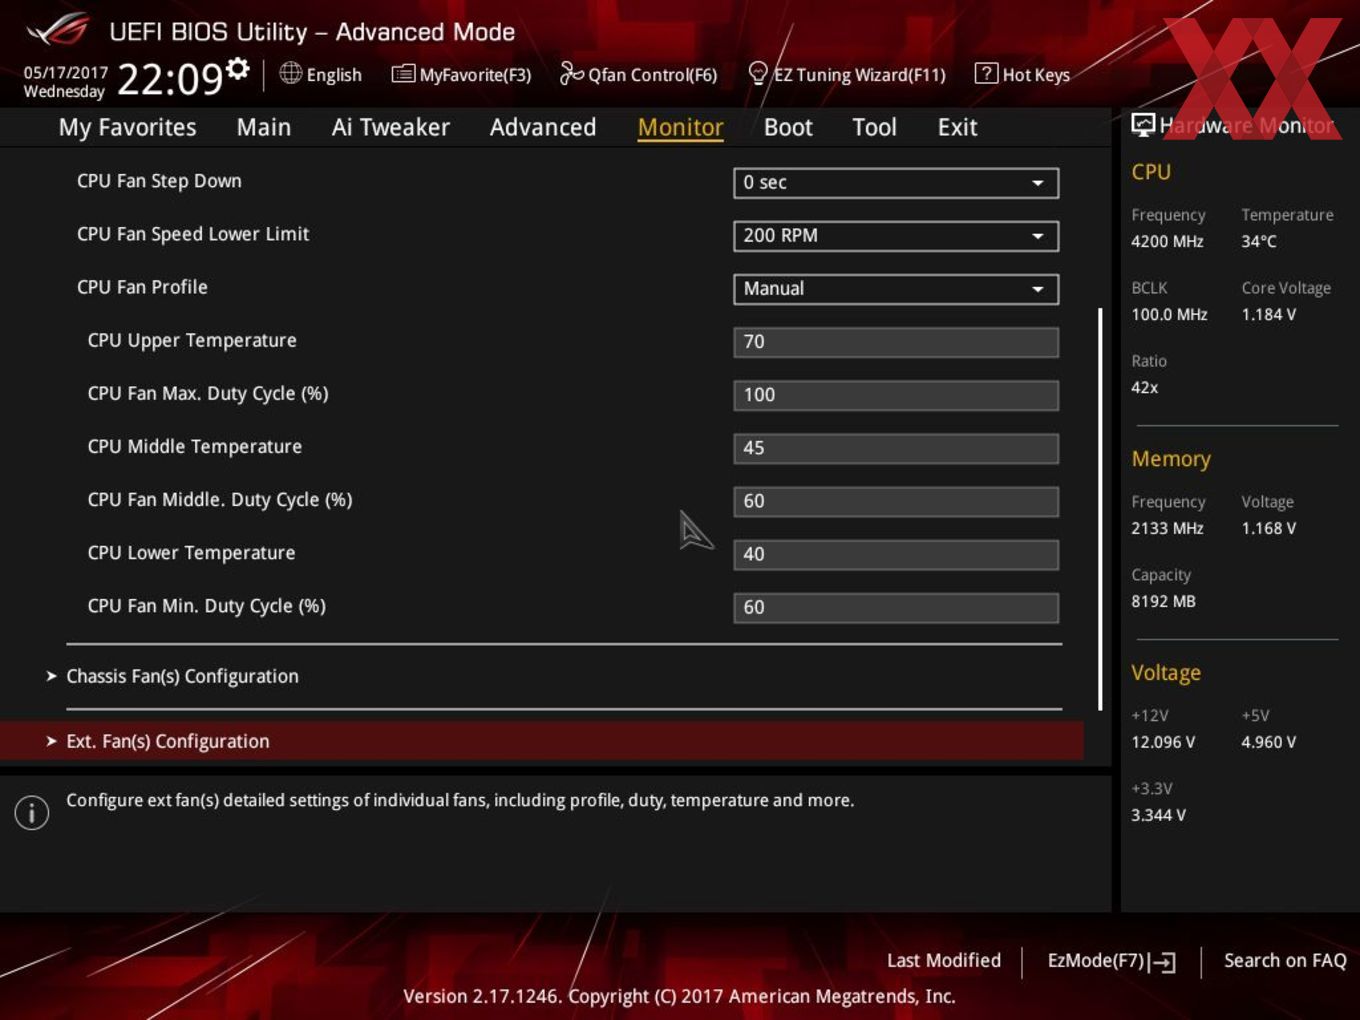
Task: Click CPU temperature value 34°C
Action: point(1259,241)
